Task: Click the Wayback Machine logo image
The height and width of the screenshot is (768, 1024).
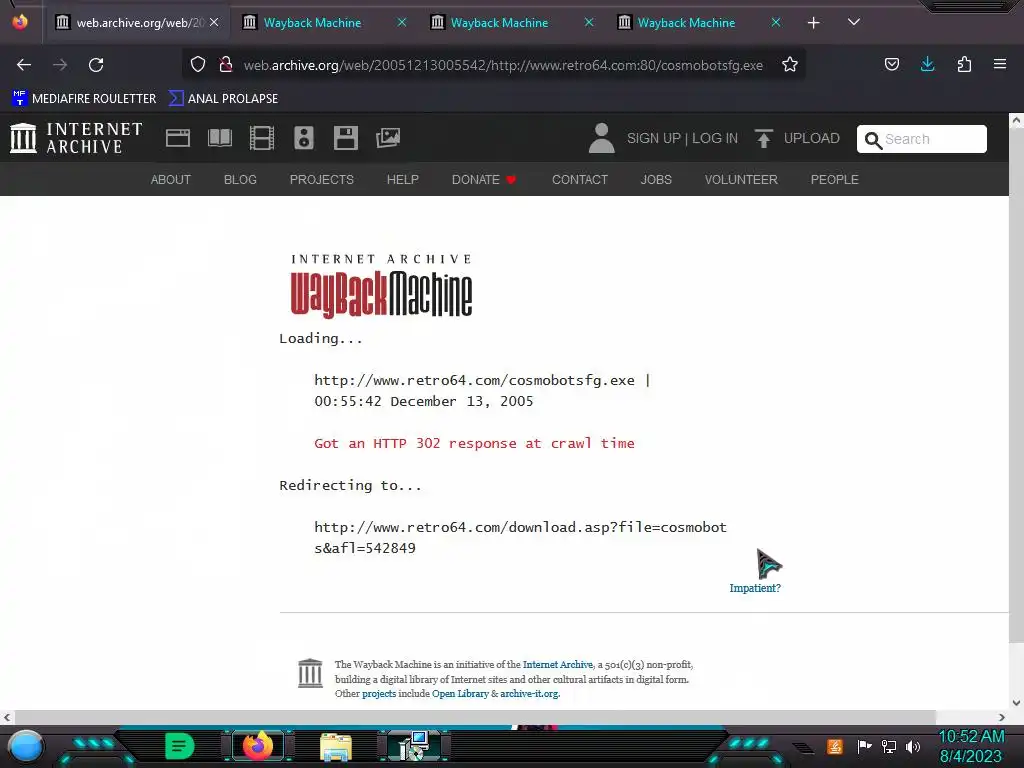Action: [381, 286]
